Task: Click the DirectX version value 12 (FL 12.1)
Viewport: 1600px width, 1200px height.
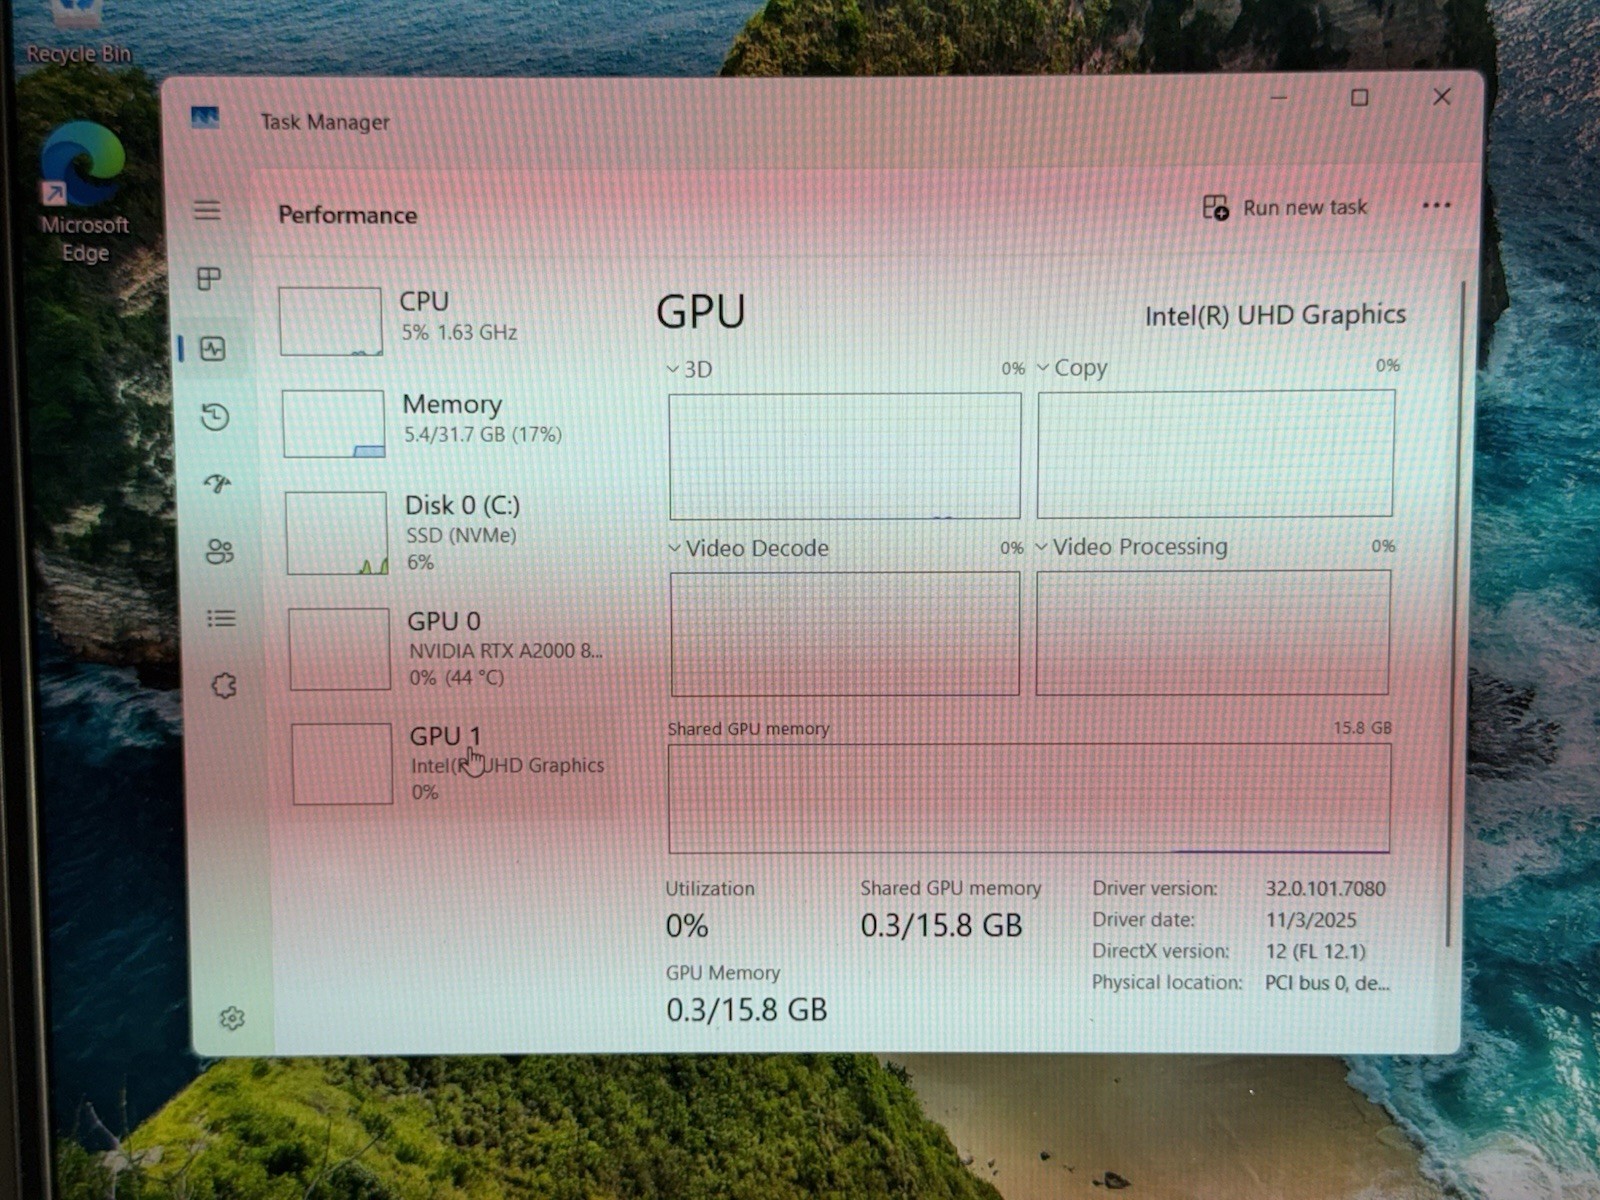Action: pyautogui.click(x=1315, y=951)
